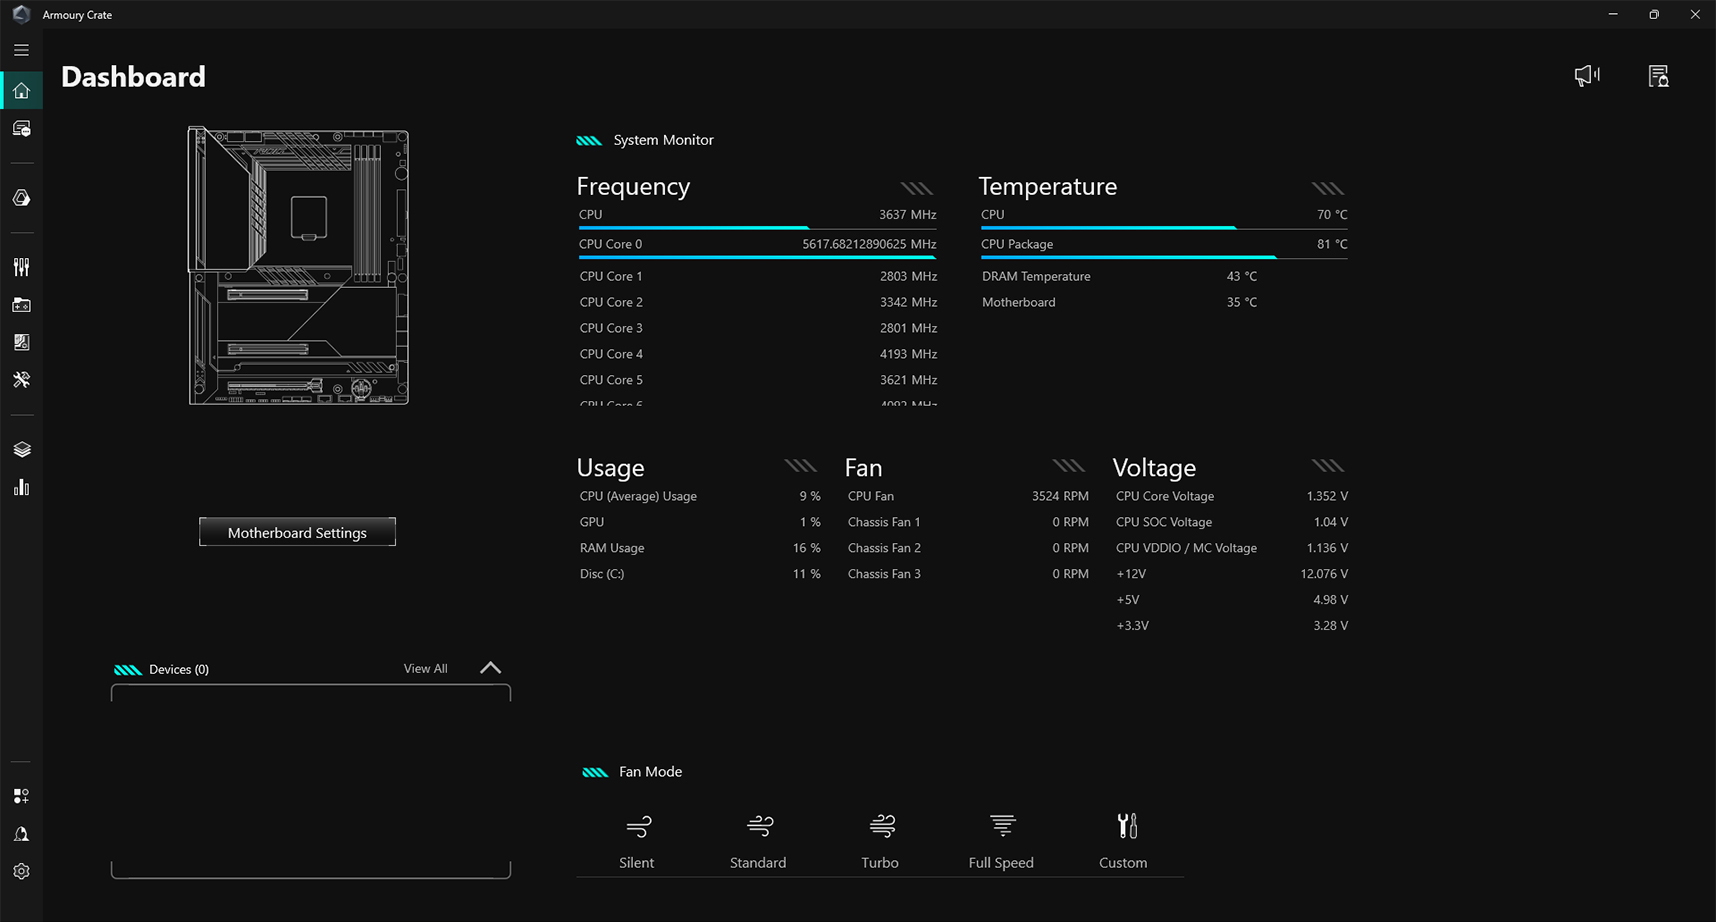Click the "CPU Fan" speed row
Viewport: 1716px width, 922px height.
pos(968,496)
